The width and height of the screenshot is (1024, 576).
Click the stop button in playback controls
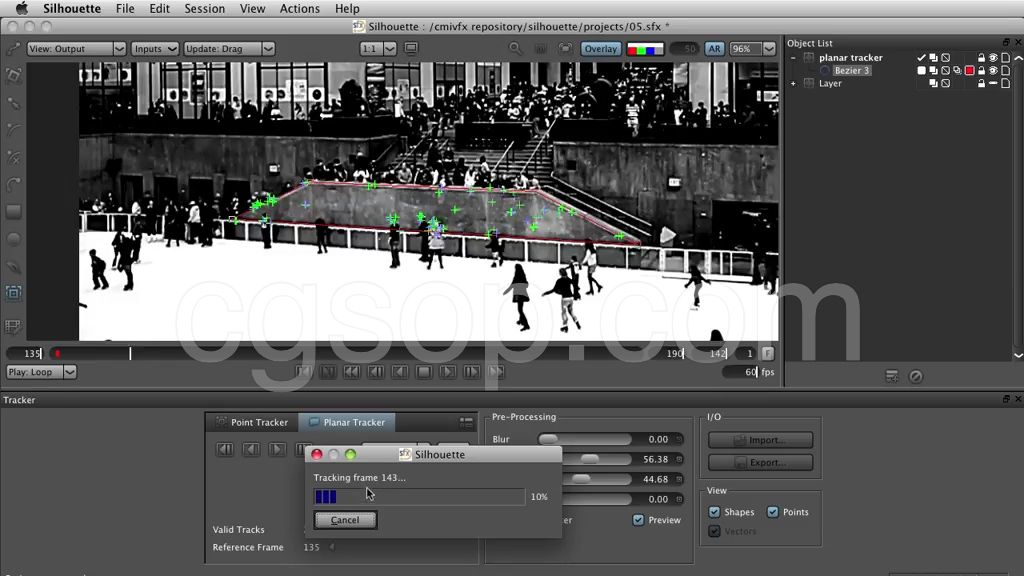click(423, 372)
